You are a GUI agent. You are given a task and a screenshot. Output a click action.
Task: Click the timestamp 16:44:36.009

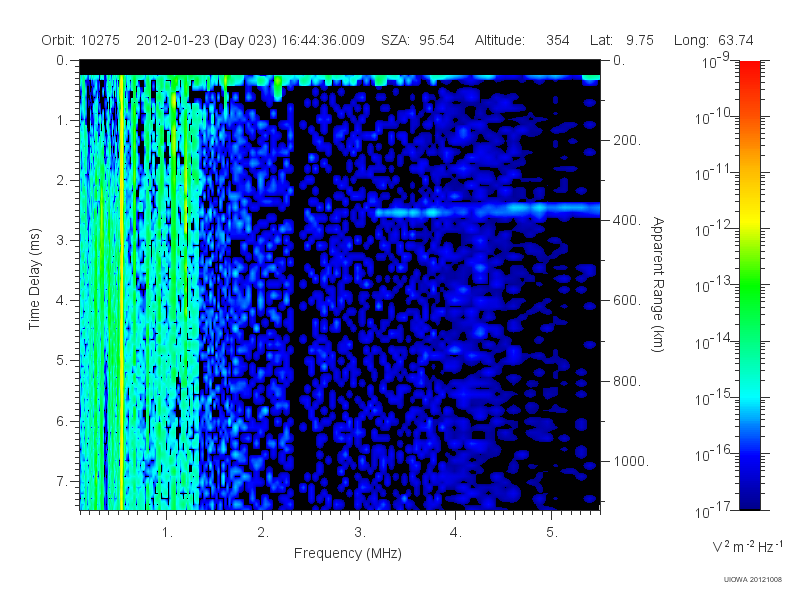coord(323,40)
